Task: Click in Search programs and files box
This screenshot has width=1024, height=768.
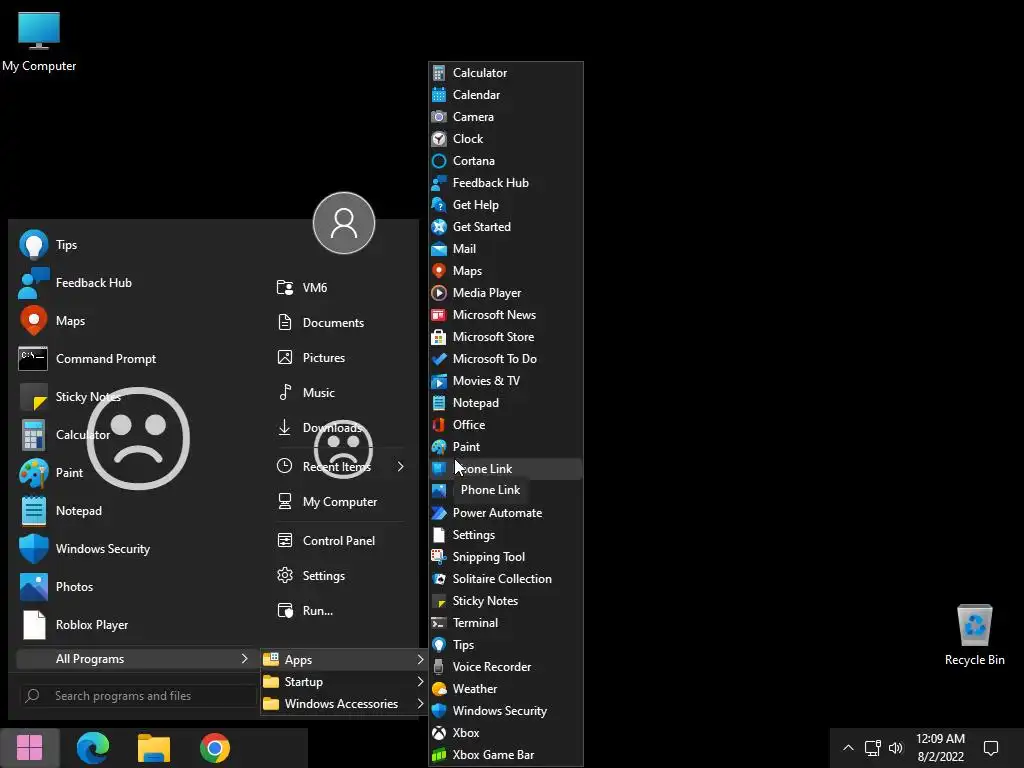Action: tap(138, 696)
